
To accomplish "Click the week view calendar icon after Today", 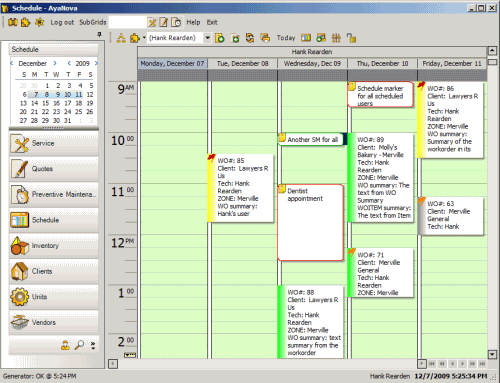I will [x=306, y=38].
